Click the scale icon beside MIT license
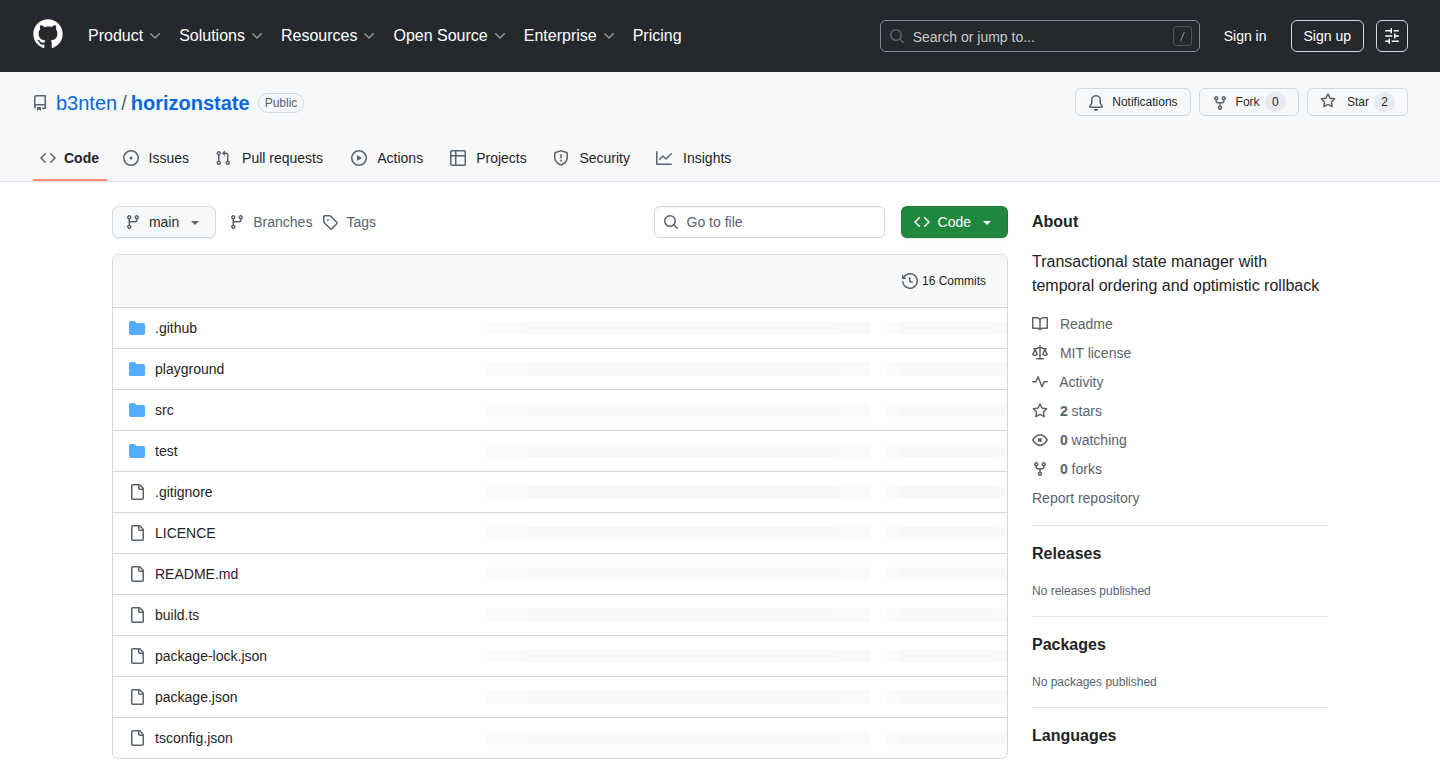1440x761 pixels. pyautogui.click(x=1040, y=353)
